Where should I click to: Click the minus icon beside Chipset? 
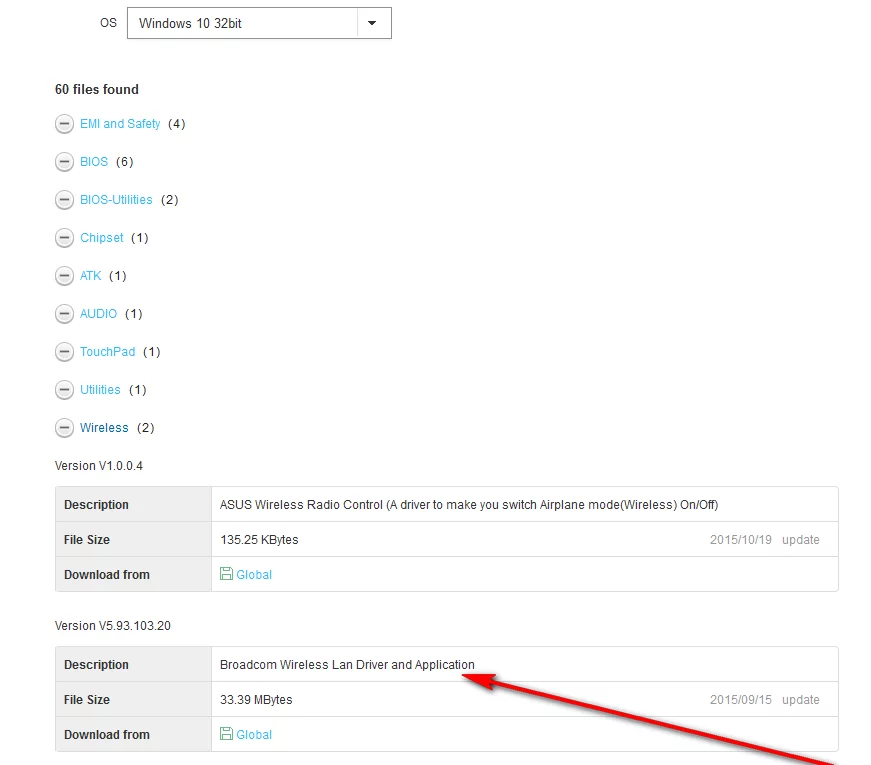click(x=64, y=238)
